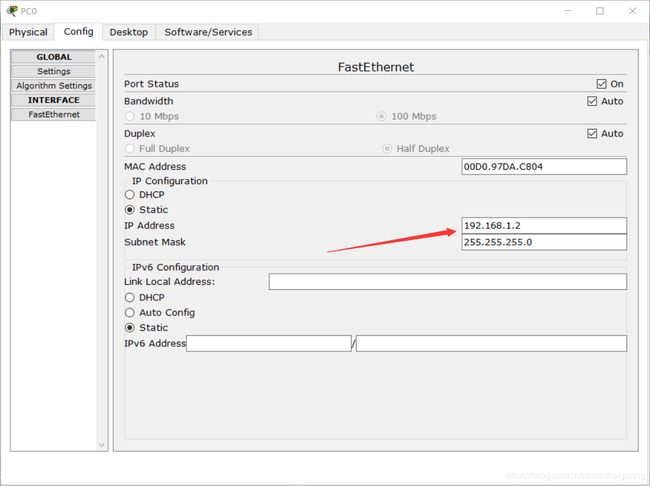Select FastEthernet interface in sidebar
The height and width of the screenshot is (486, 650).
tap(53, 114)
